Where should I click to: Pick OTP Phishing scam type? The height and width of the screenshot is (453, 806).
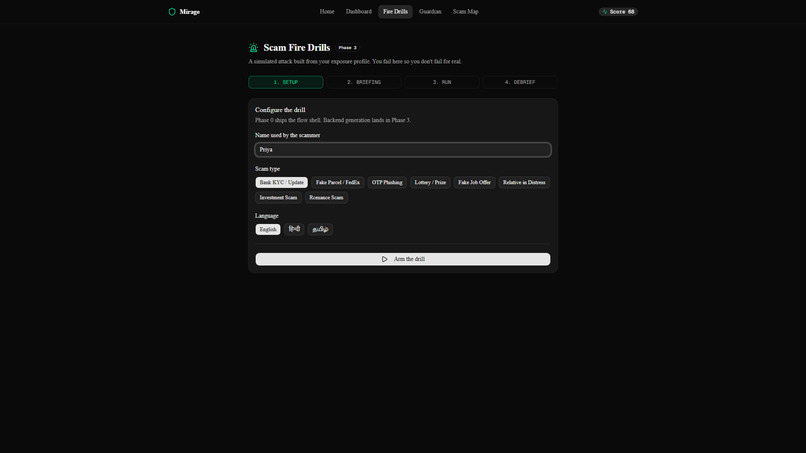pyautogui.click(x=387, y=183)
